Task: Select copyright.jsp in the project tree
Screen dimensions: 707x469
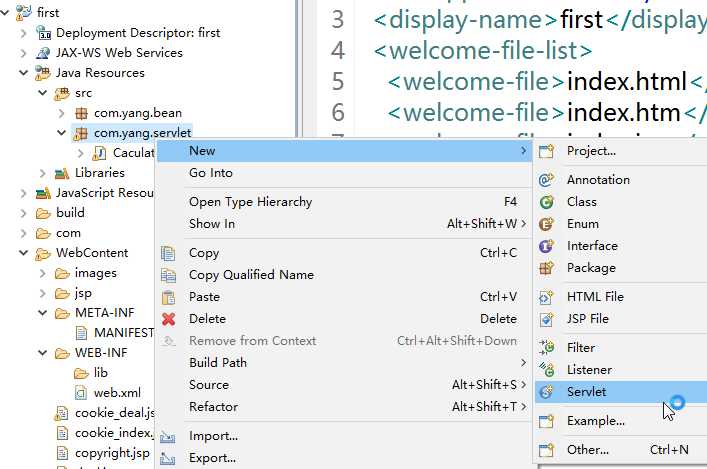Action: 112,453
